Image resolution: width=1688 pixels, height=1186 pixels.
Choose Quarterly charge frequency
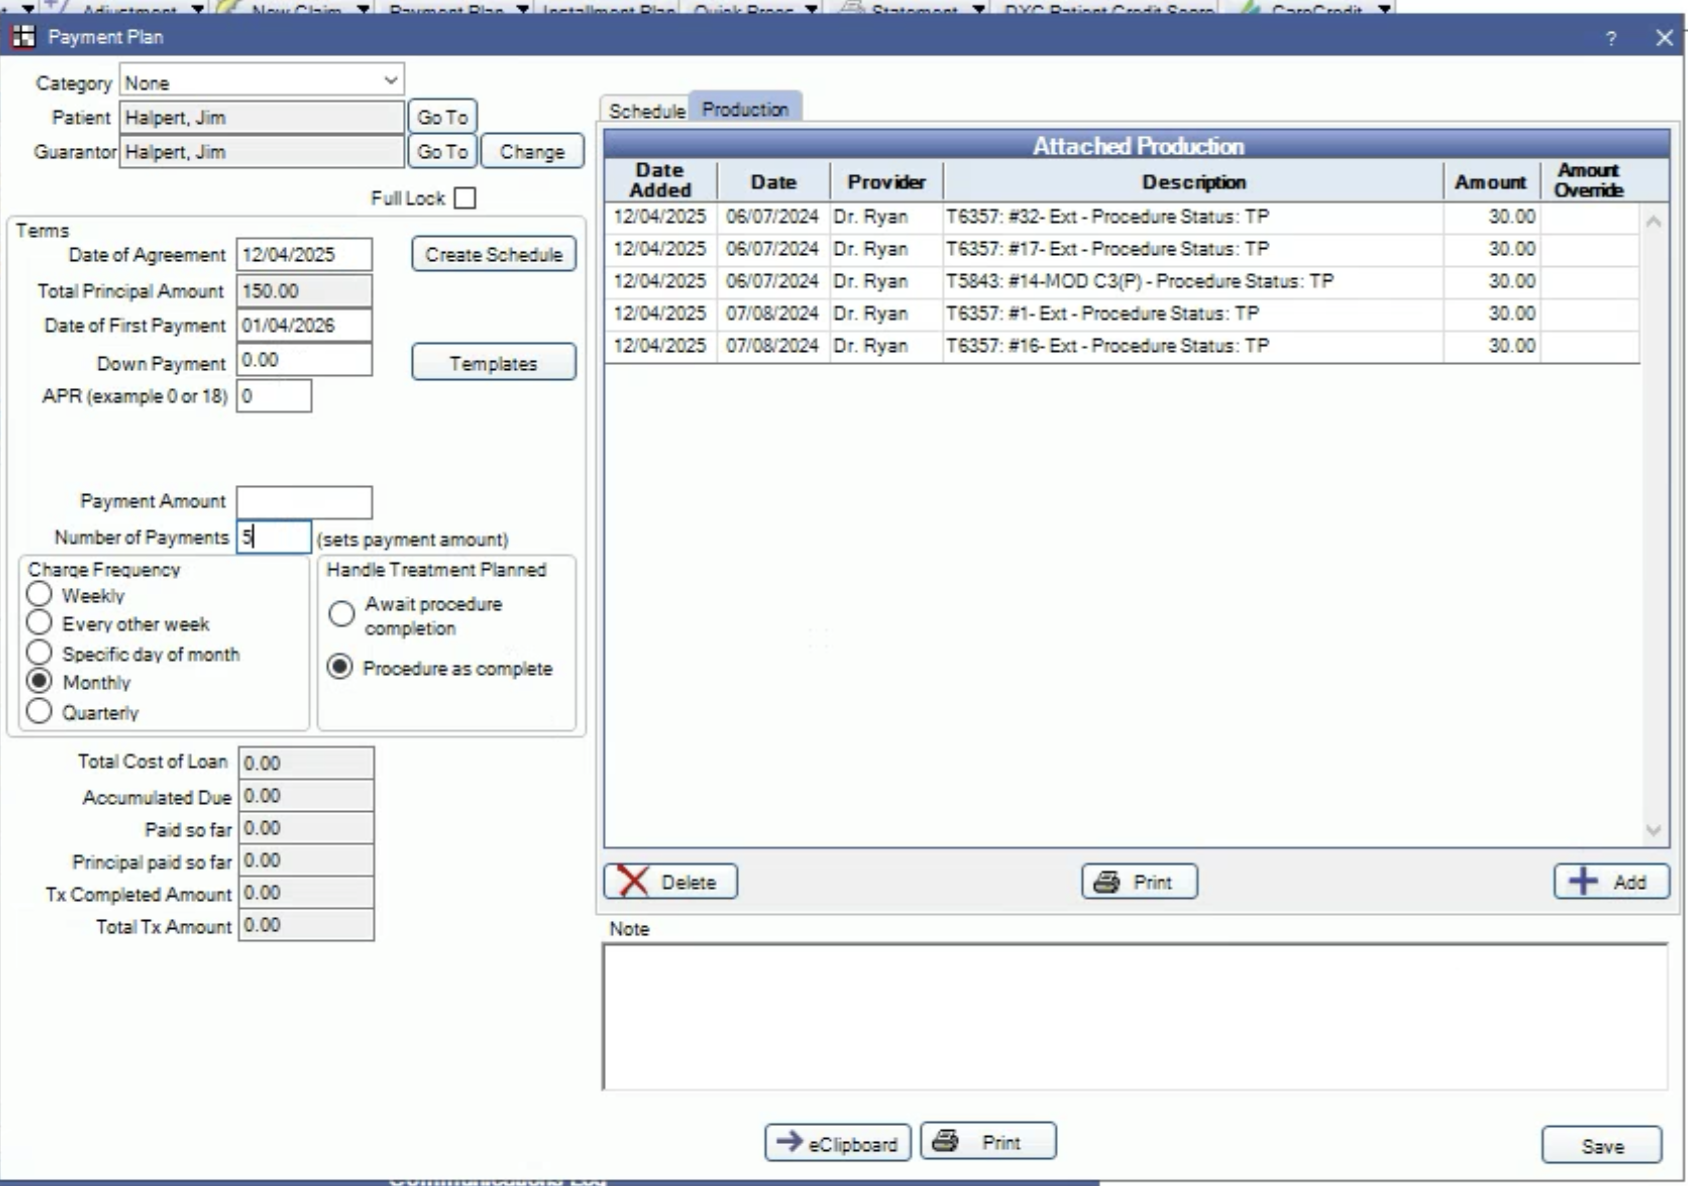click(39, 712)
